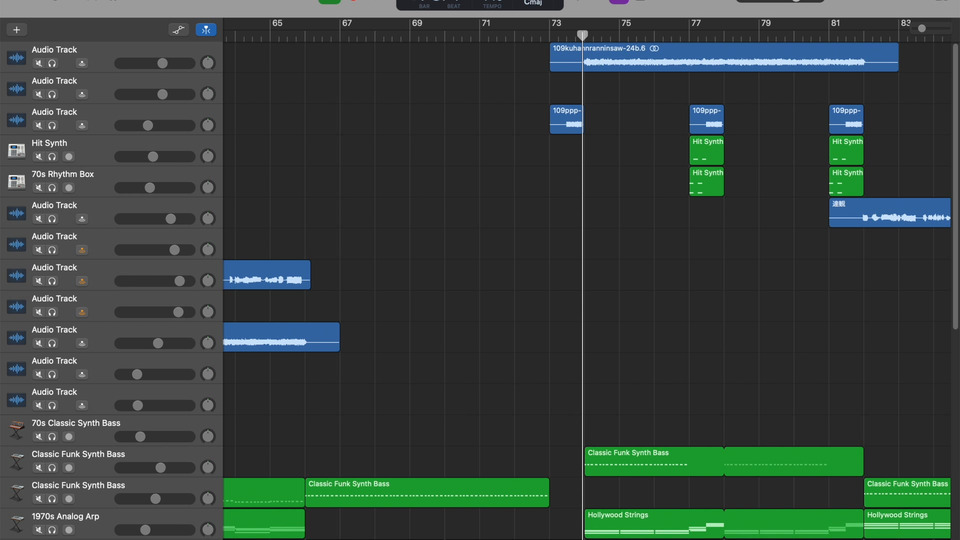Select waveform icon of track holding 109kuhannranninsaw region
The width and height of the screenshot is (960, 540).
(17, 57)
